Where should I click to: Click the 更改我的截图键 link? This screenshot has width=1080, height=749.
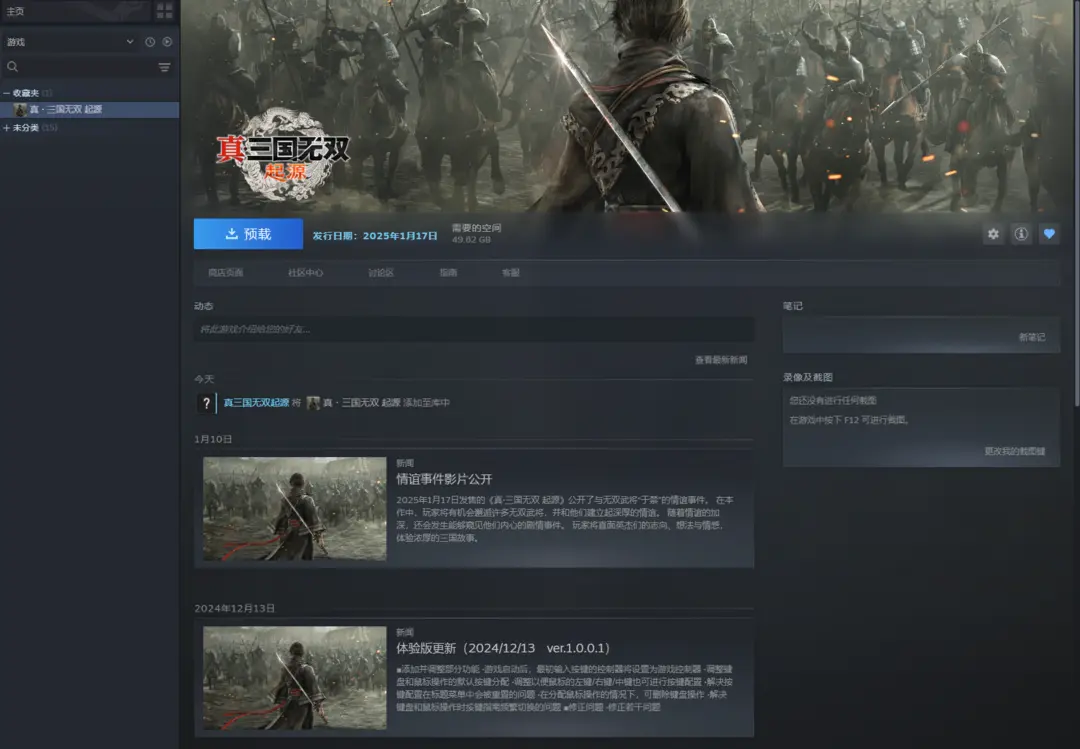[1015, 451]
